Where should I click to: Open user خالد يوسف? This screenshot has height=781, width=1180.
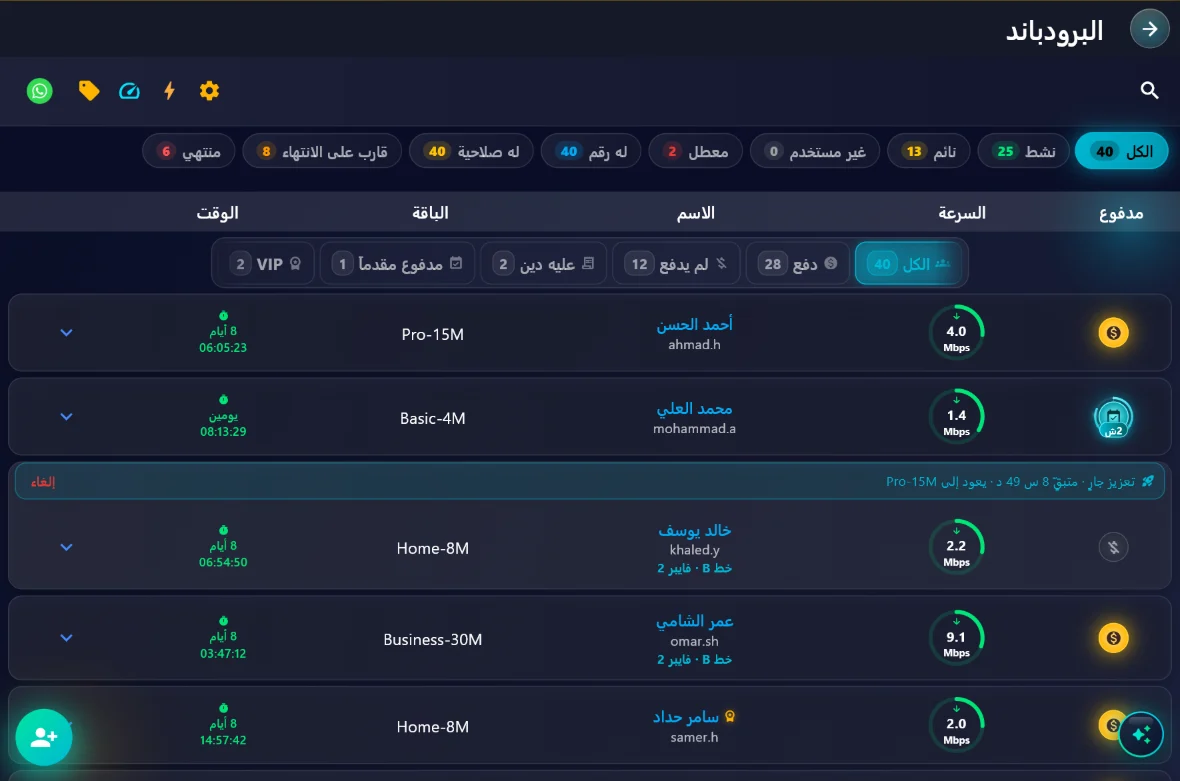694,530
